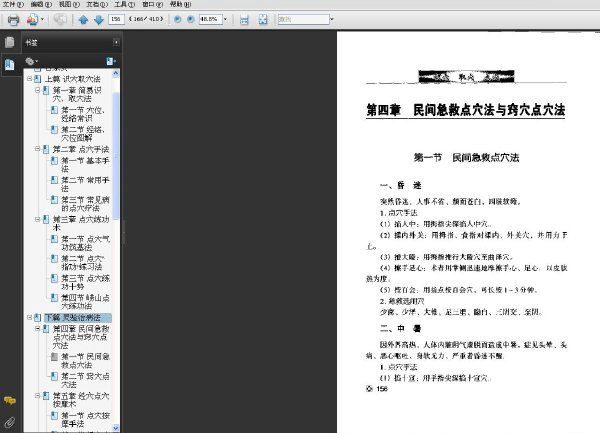600x433 pixels.
Task: Collapse the 下篇 灵验治病法 tree node
Action: pos(30,317)
